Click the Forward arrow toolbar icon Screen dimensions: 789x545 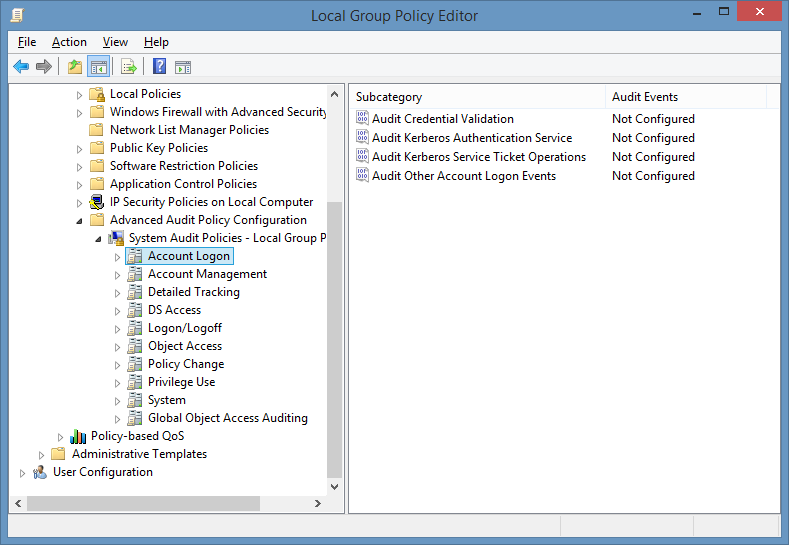pos(44,66)
